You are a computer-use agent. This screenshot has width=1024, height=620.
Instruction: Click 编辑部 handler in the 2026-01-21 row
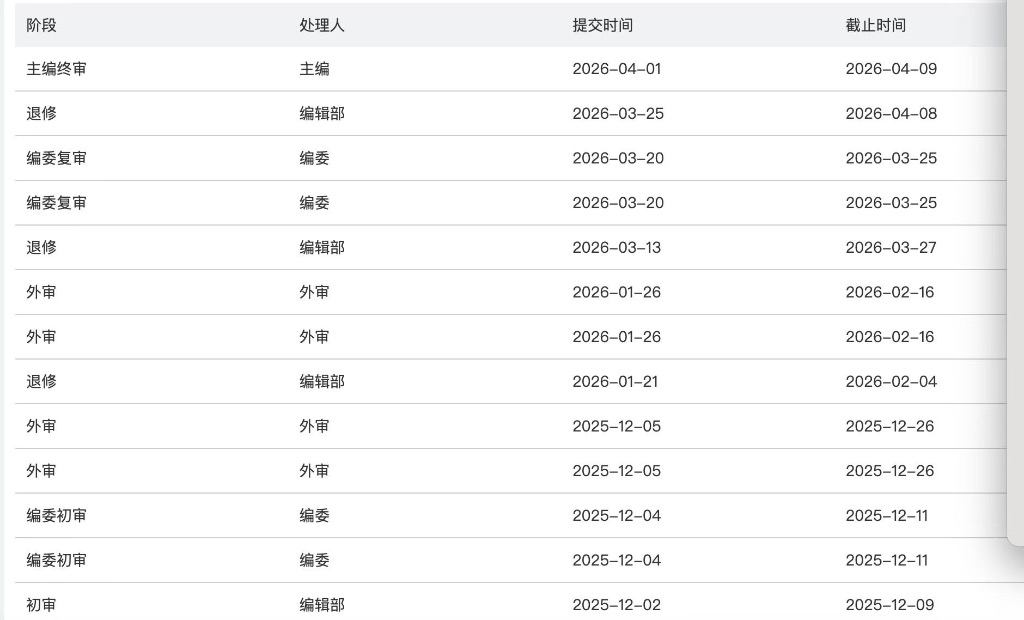point(322,381)
